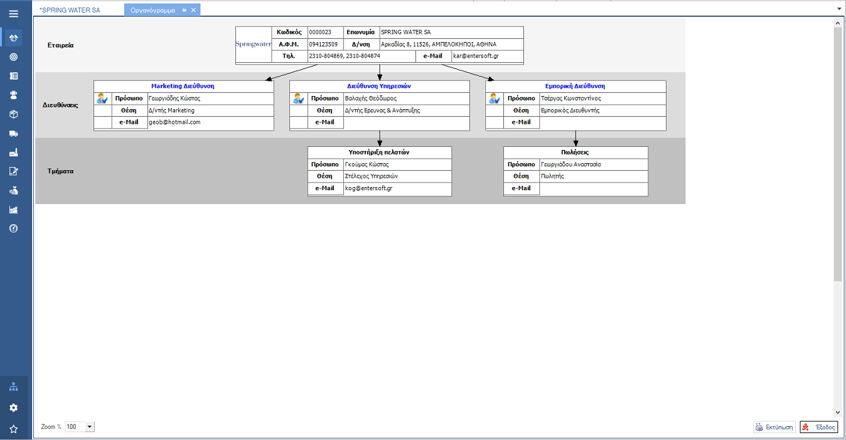This screenshot has height=440, width=846.
Task: Click the Εκτύπωση print button
Action: click(x=774, y=427)
